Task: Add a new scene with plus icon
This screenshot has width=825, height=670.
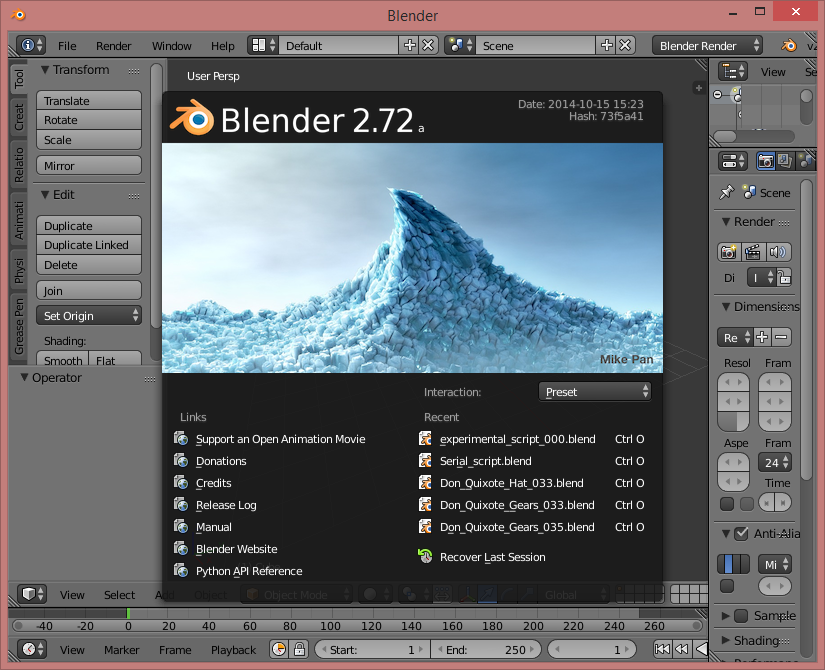Action: coord(606,45)
